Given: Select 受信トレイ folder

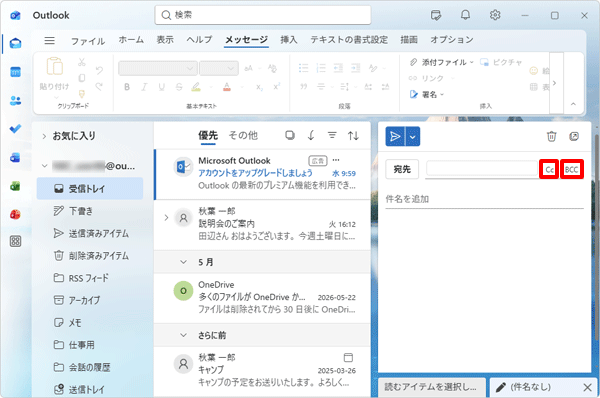Looking at the screenshot, I should pyautogui.click(x=90, y=188).
